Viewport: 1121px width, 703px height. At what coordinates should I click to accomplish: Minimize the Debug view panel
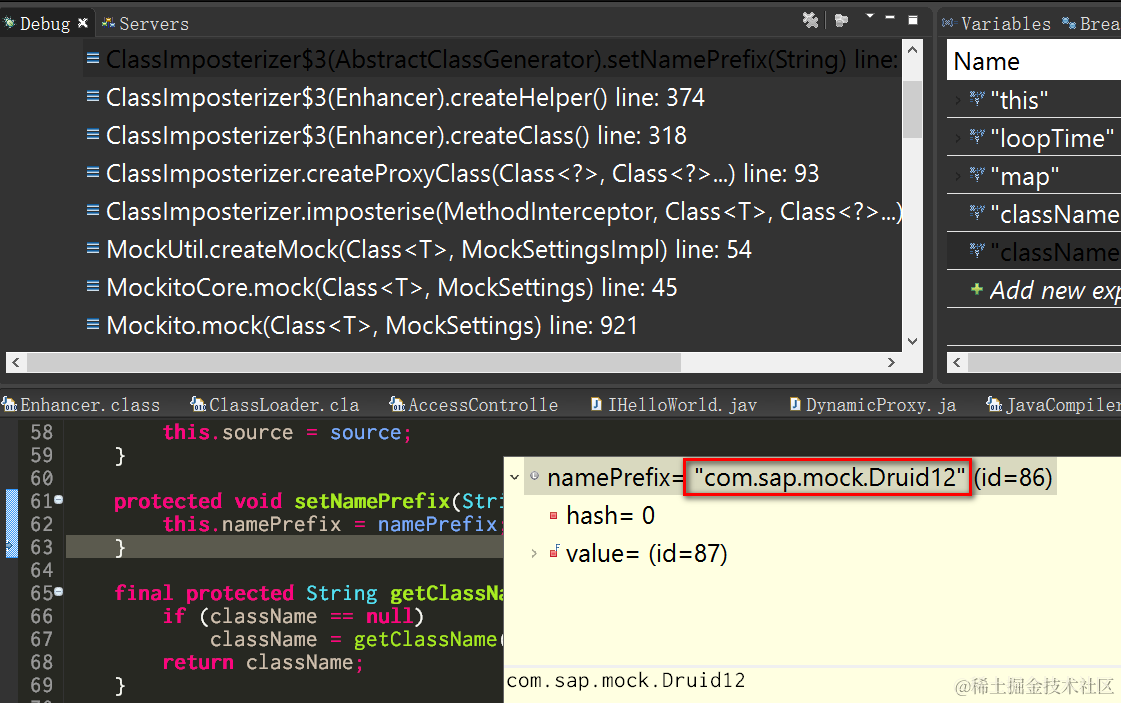point(890,17)
